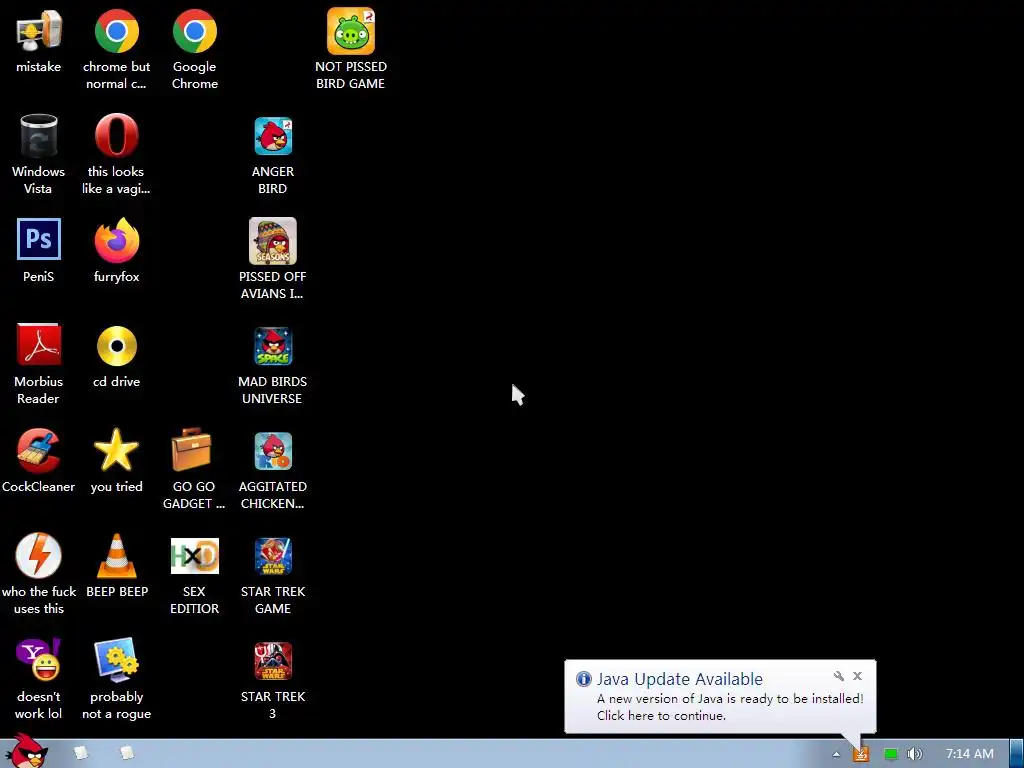This screenshot has height=768, width=1024.
Task: Click the first pinned taskbar note icon
Action: pos(81,753)
